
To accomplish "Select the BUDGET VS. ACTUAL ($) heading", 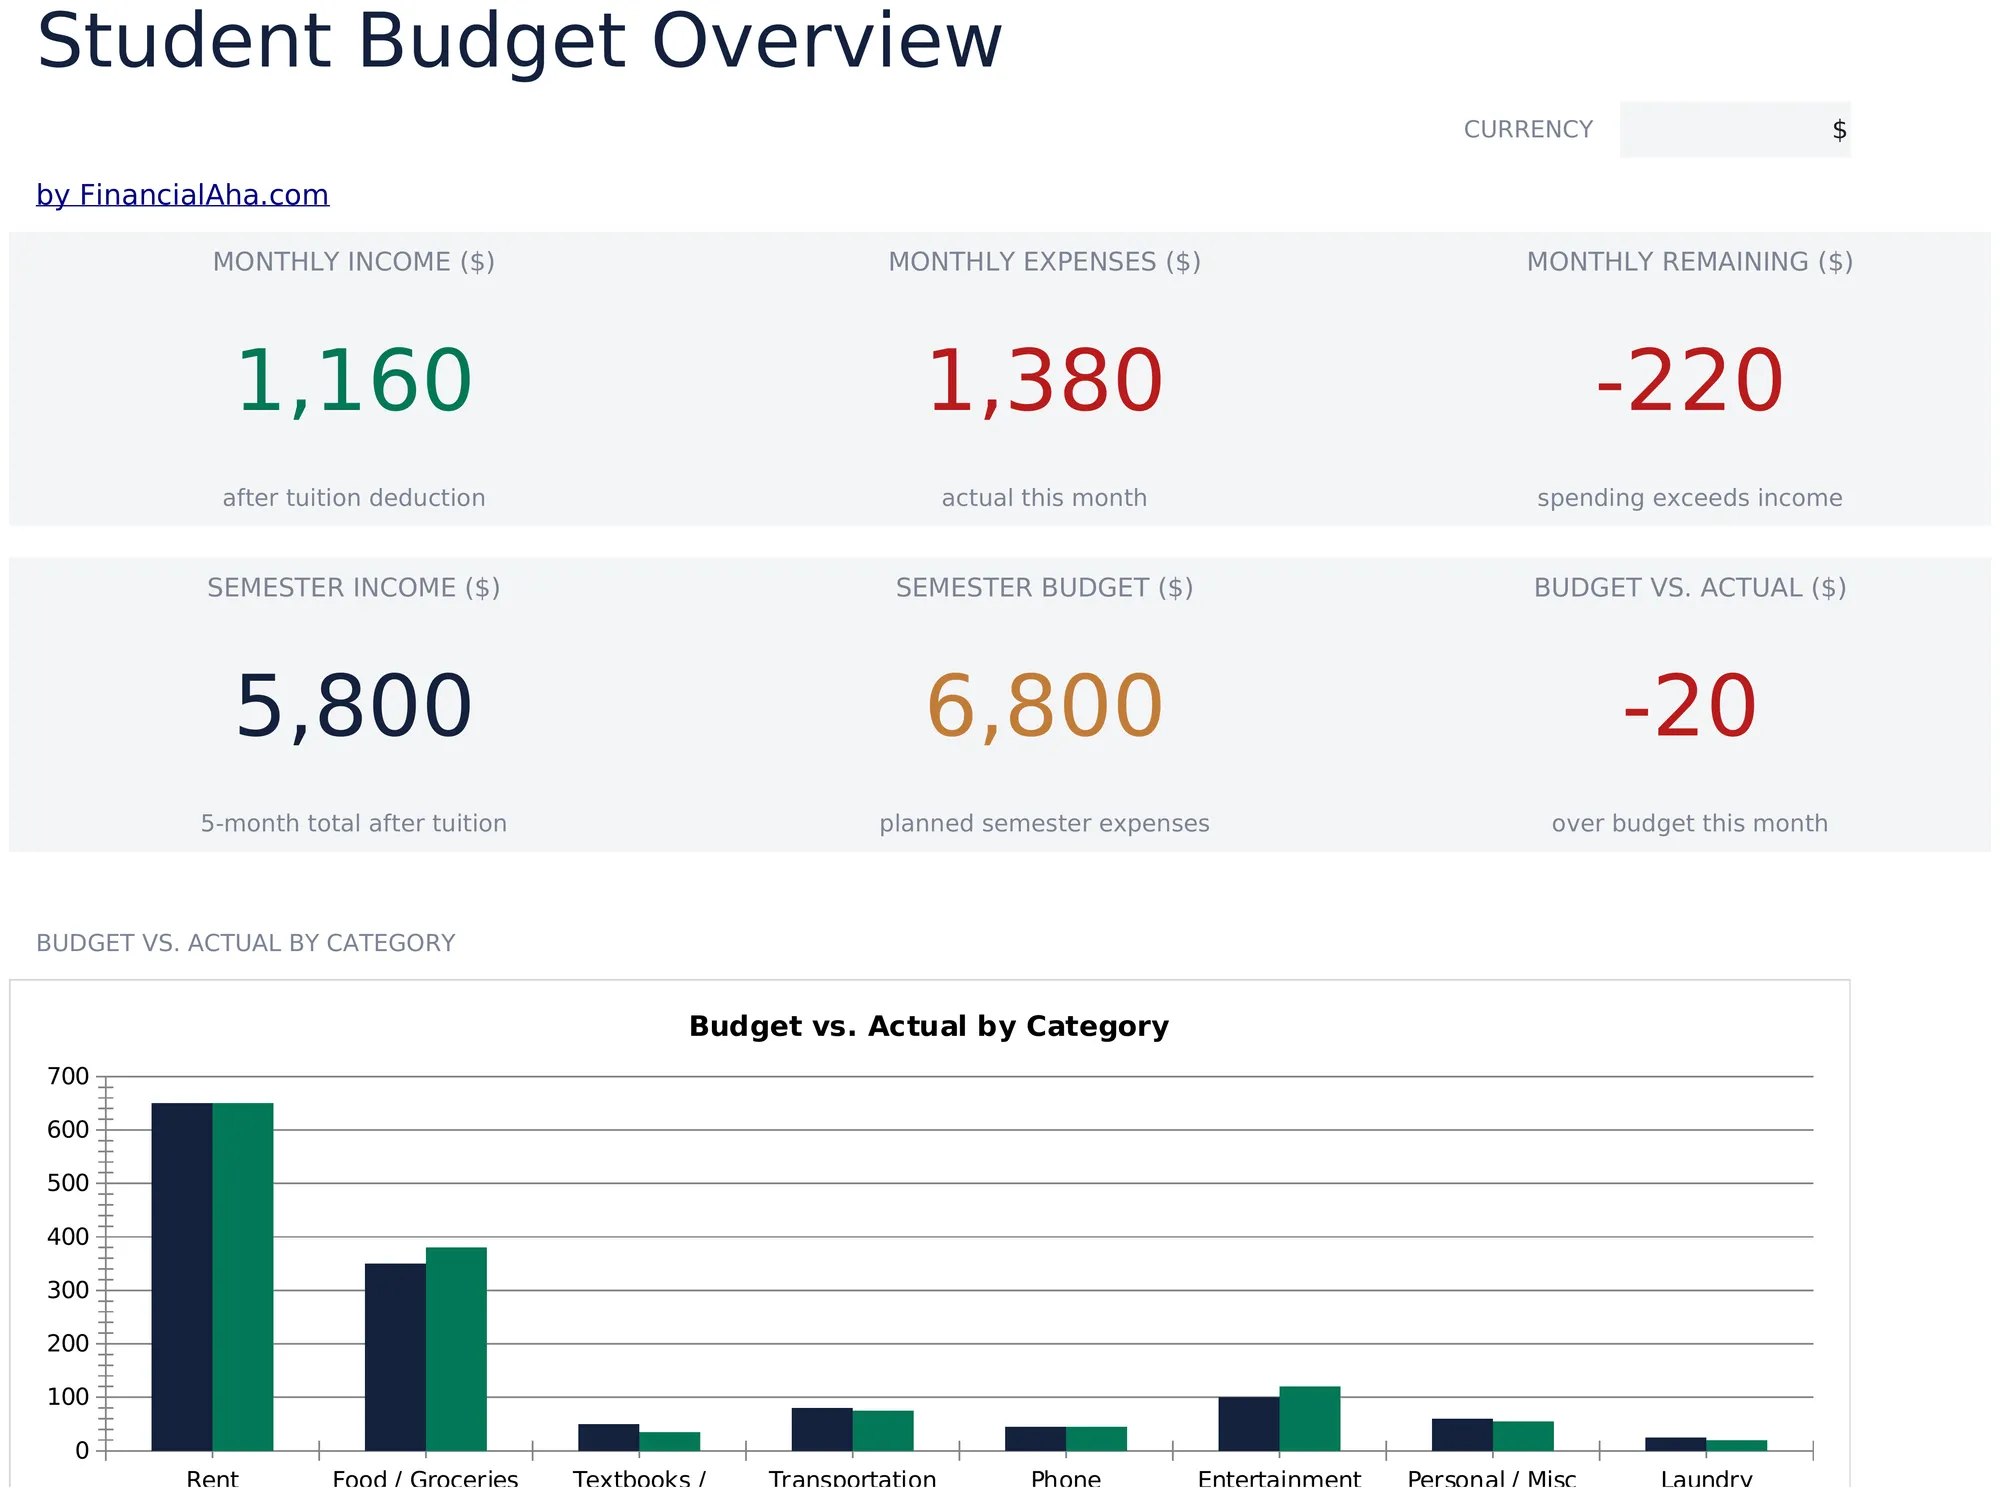I will tap(1690, 588).
